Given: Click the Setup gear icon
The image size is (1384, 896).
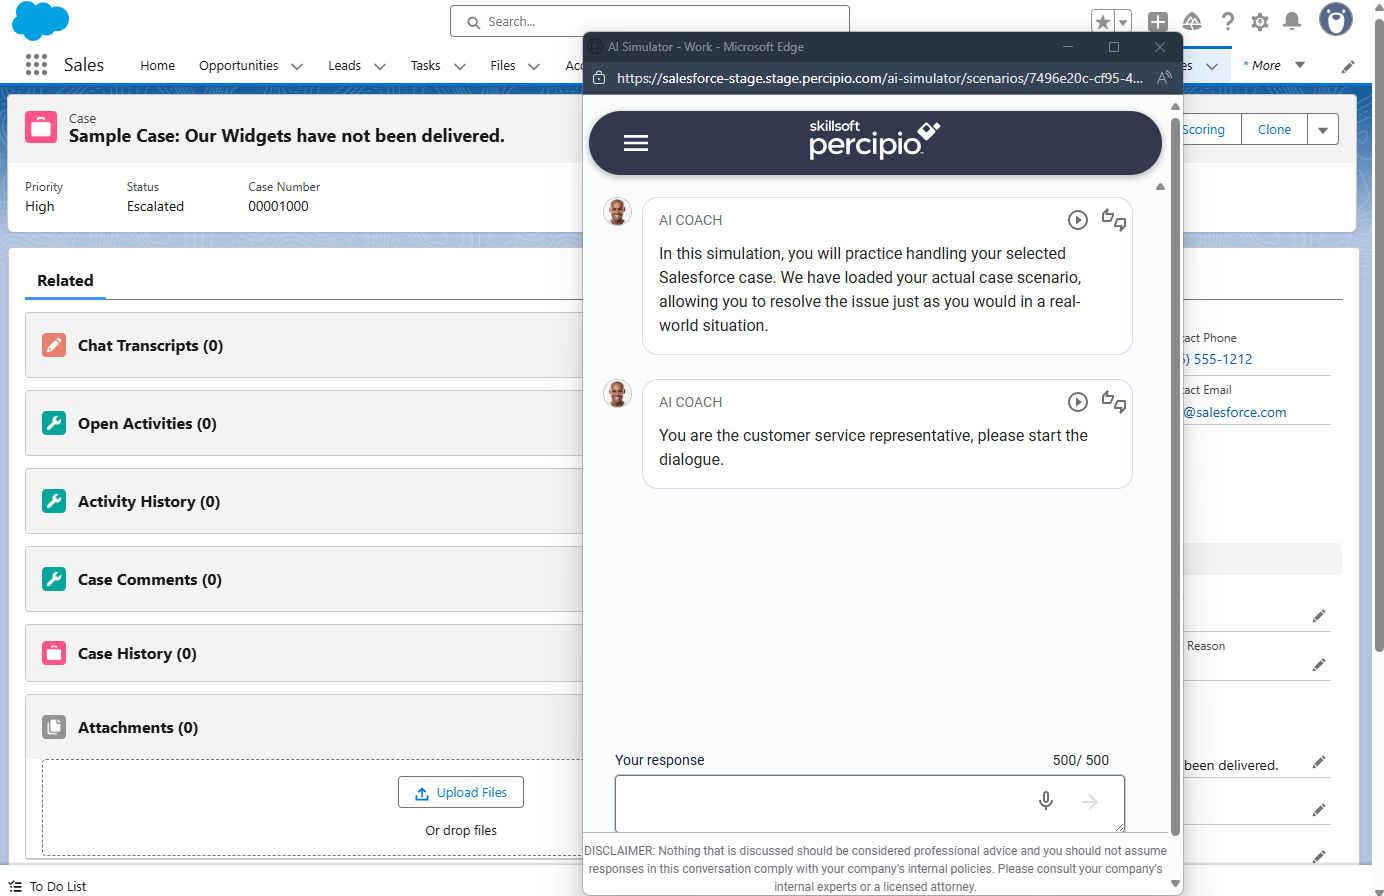Looking at the screenshot, I should [x=1259, y=20].
